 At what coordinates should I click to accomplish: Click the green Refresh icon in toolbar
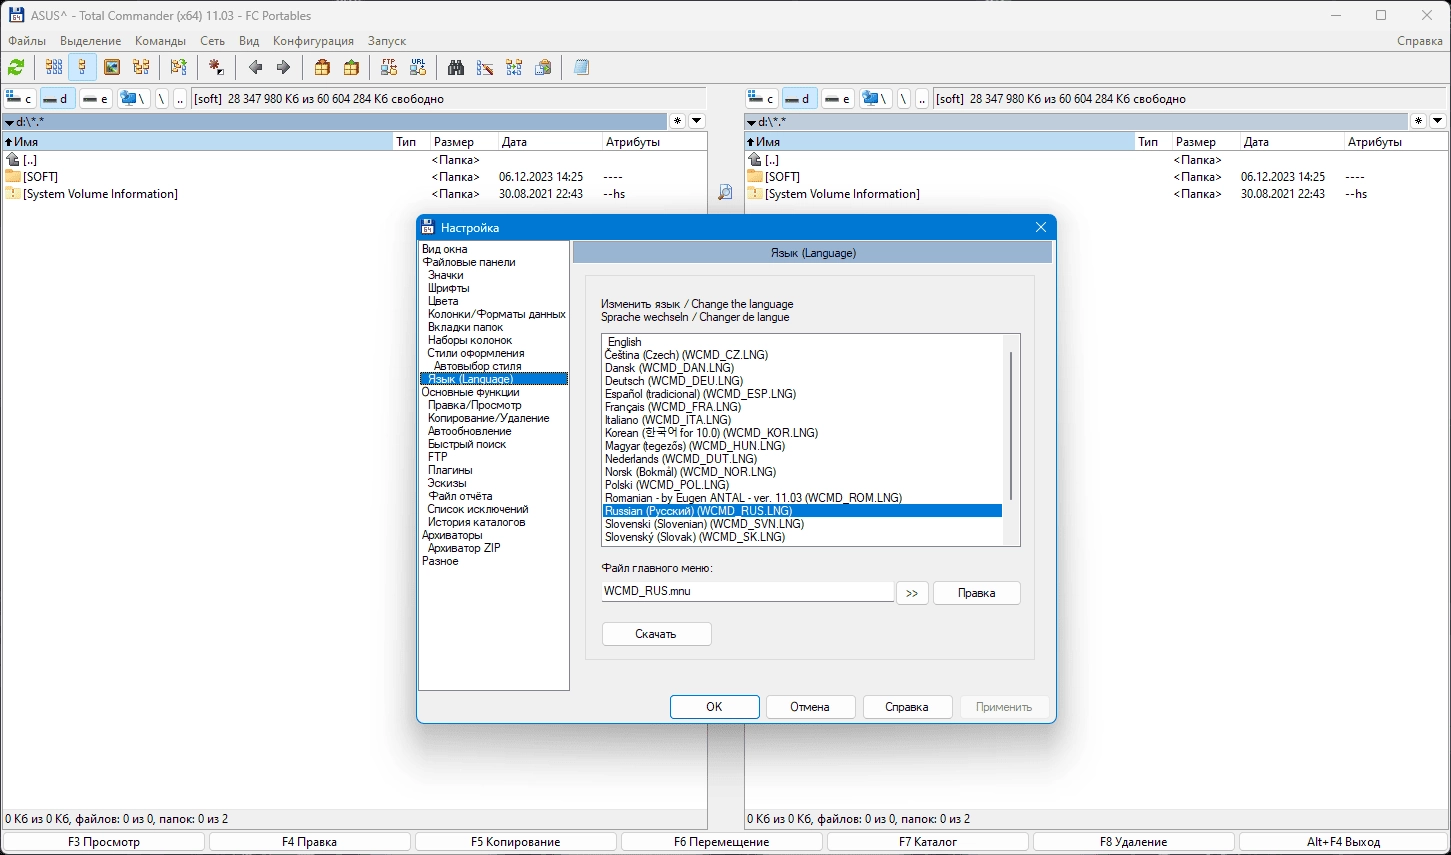[x=16, y=68]
